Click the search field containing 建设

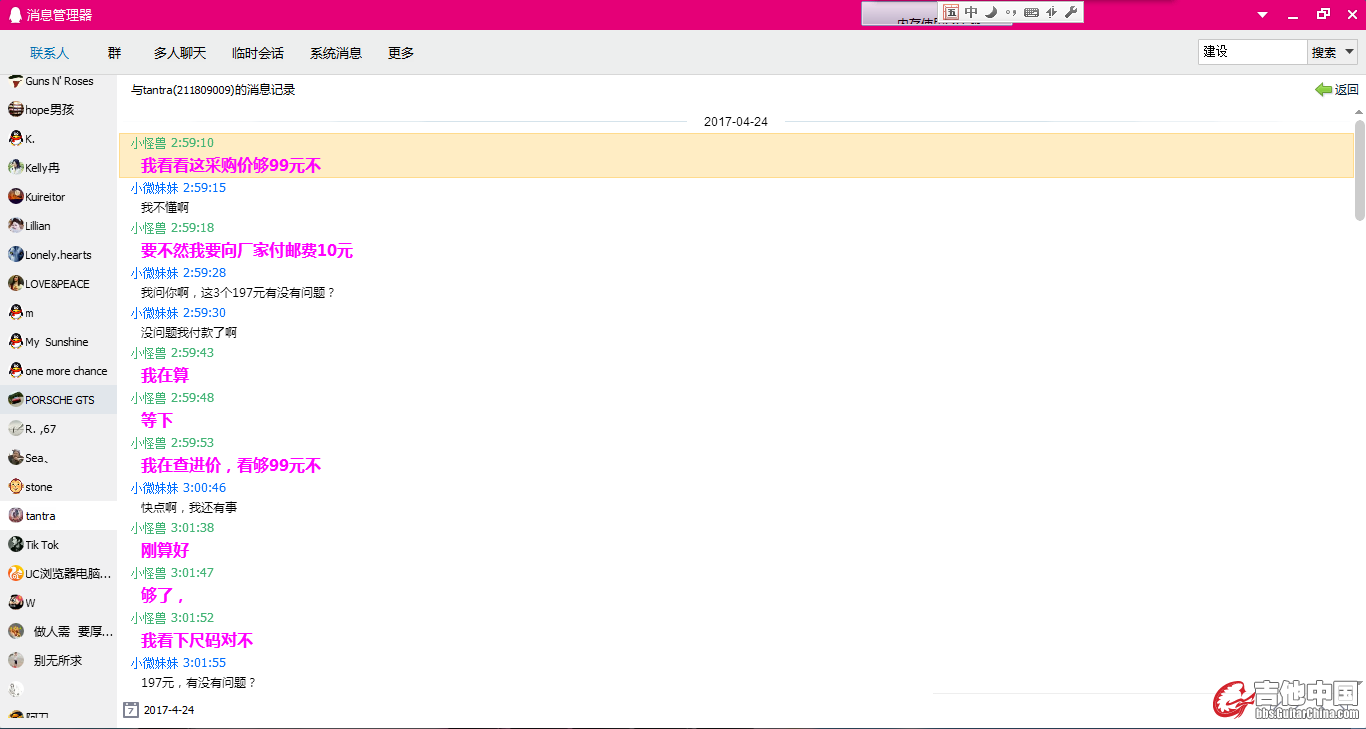coord(1253,52)
